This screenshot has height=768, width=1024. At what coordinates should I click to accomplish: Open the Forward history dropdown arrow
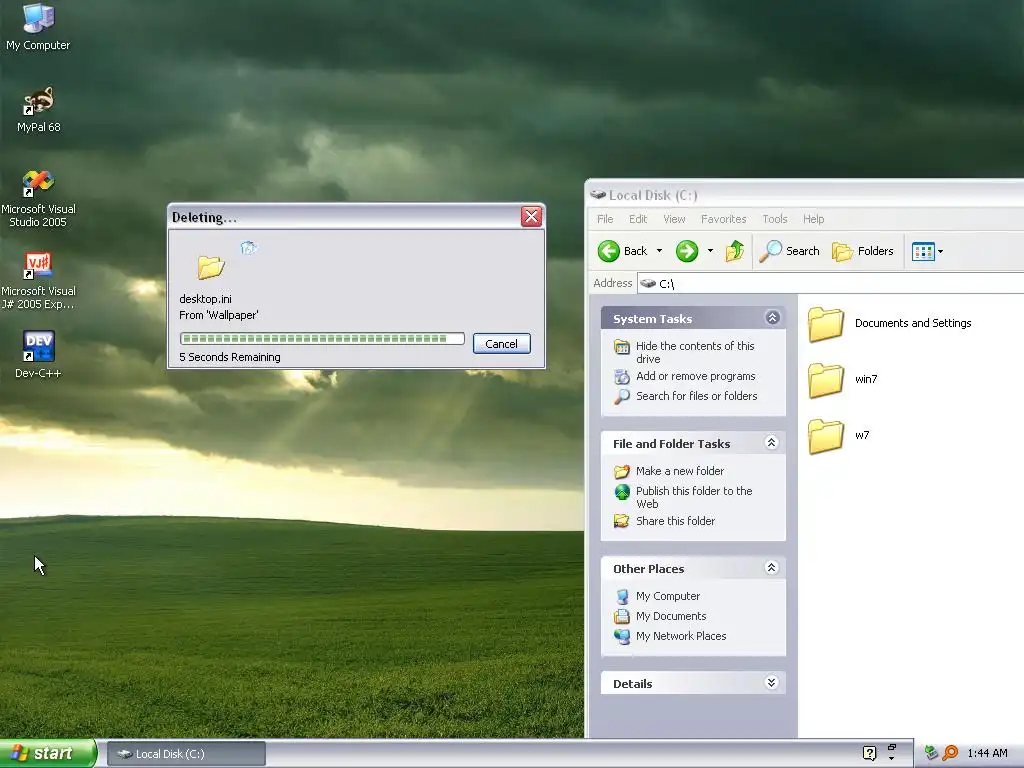click(710, 251)
